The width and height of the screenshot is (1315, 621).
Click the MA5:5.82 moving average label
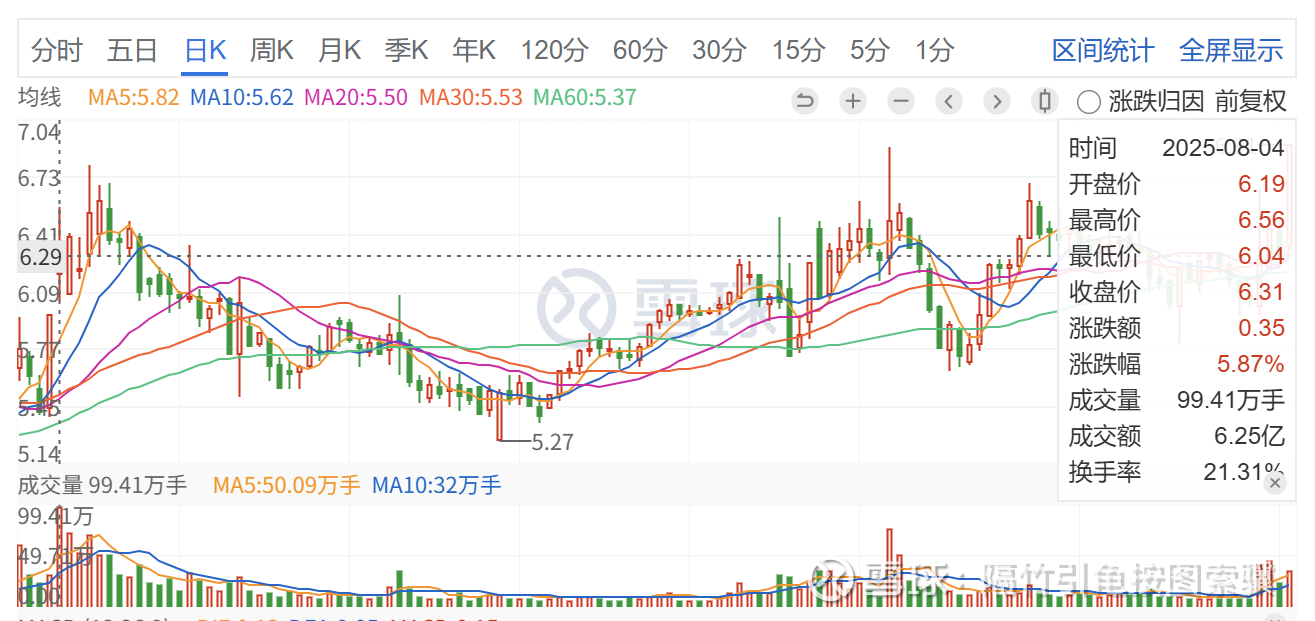(134, 98)
